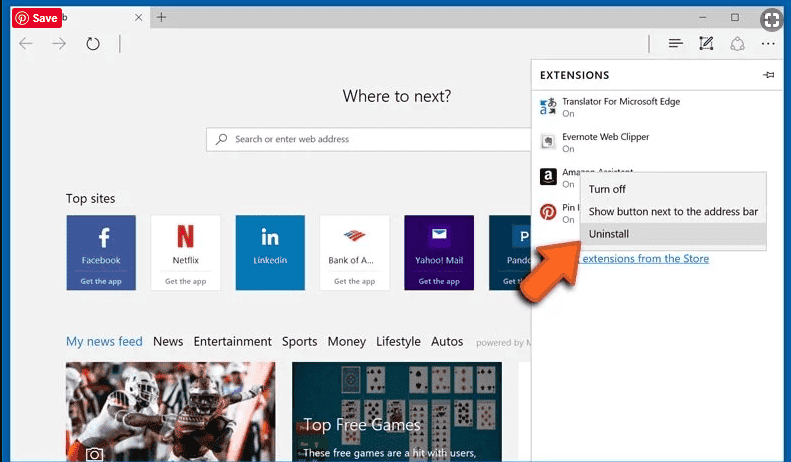Open a new tab with plus button
The height and width of the screenshot is (462, 791).
pyautogui.click(x=161, y=18)
